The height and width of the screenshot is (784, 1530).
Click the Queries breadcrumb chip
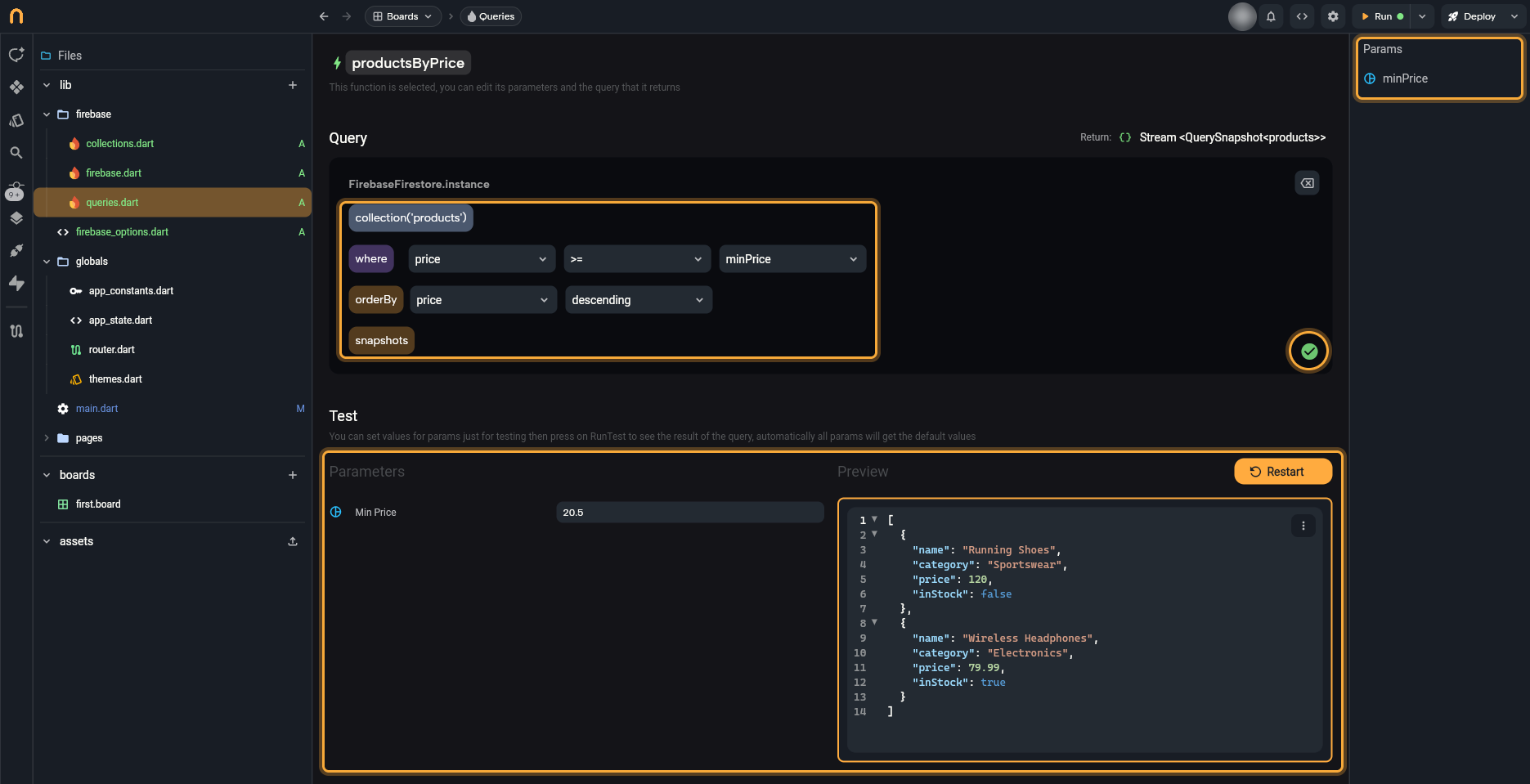click(491, 16)
